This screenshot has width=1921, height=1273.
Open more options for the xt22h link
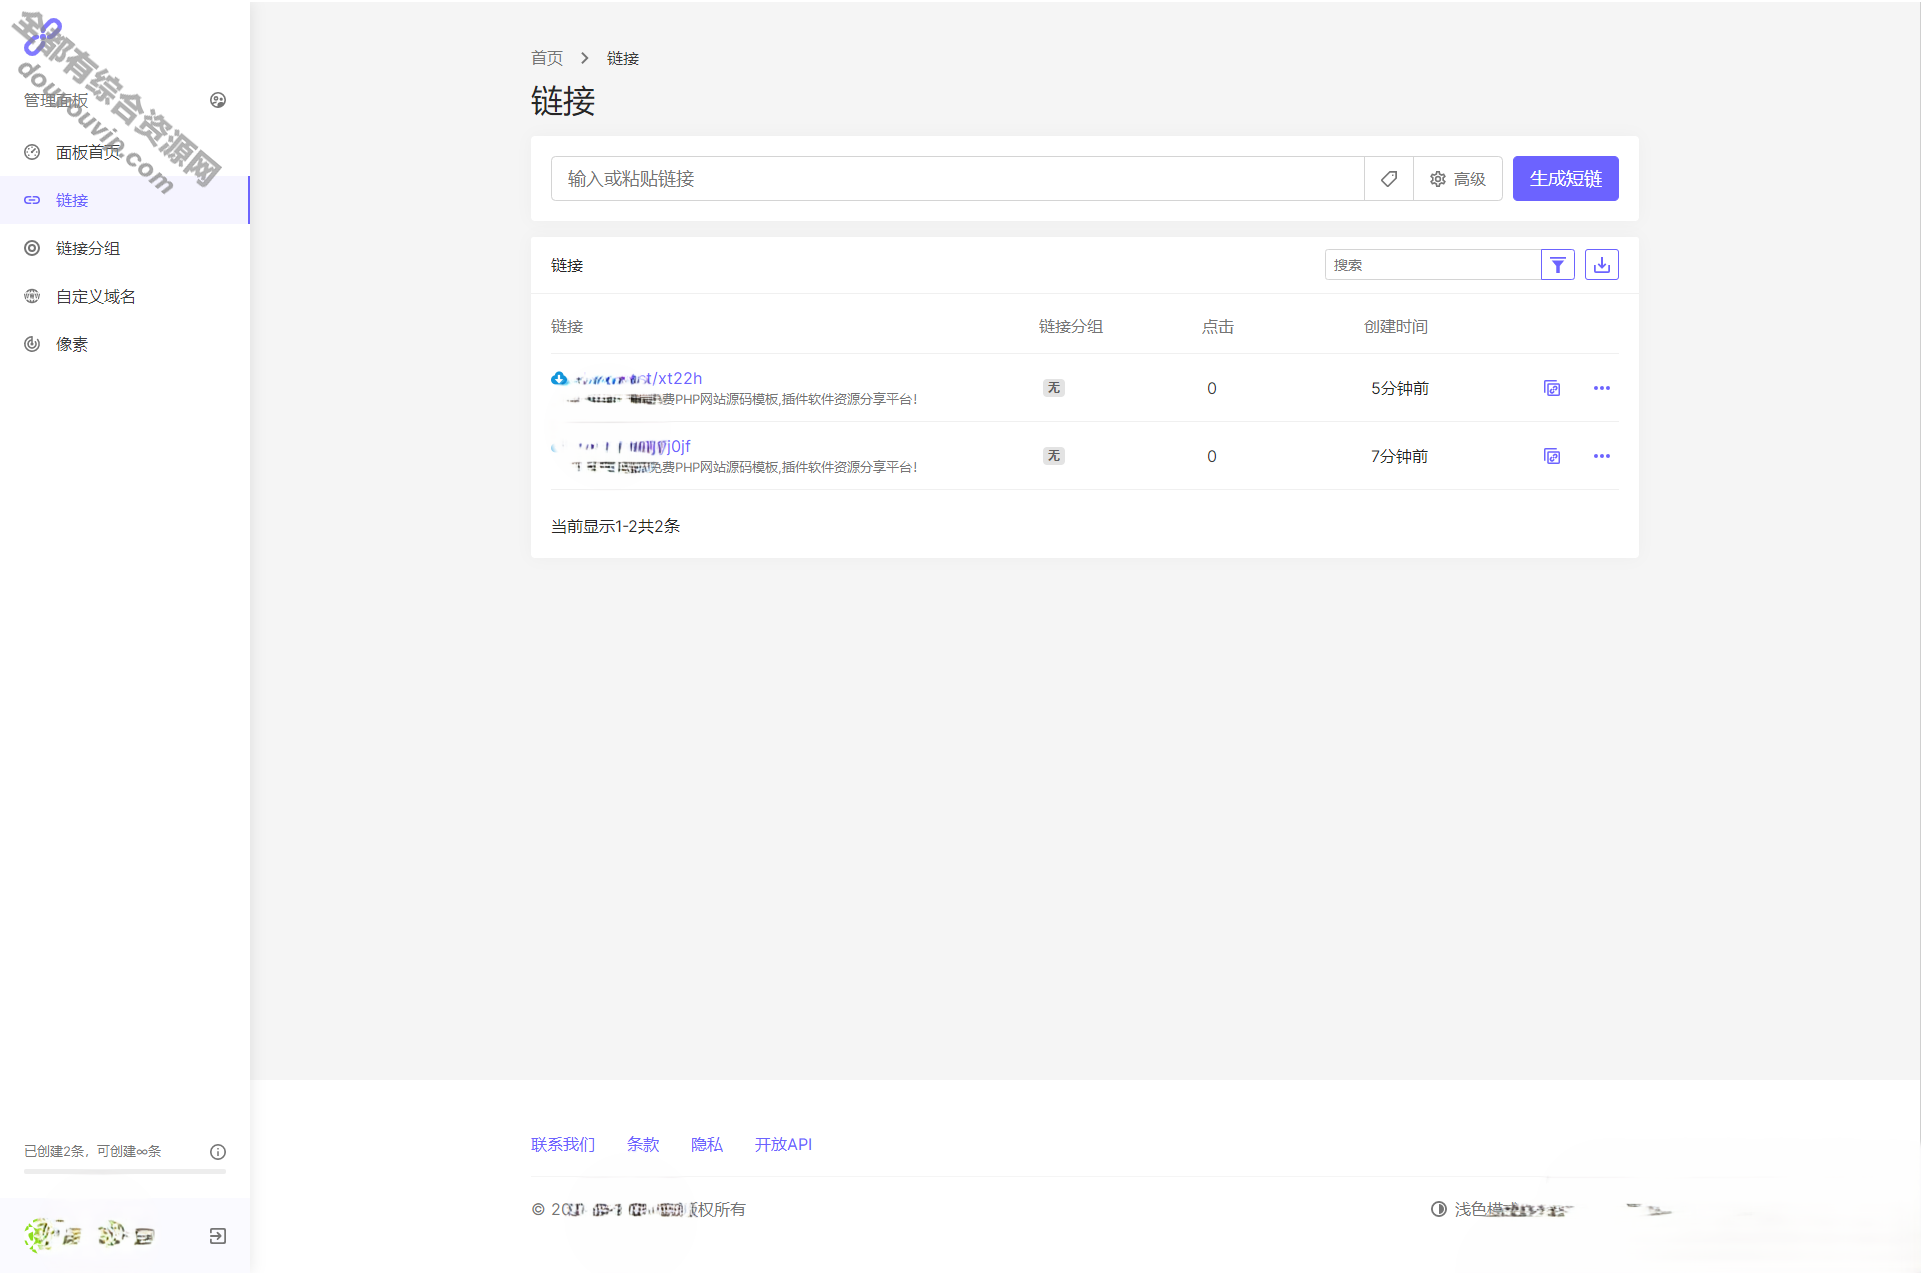[x=1602, y=388]
